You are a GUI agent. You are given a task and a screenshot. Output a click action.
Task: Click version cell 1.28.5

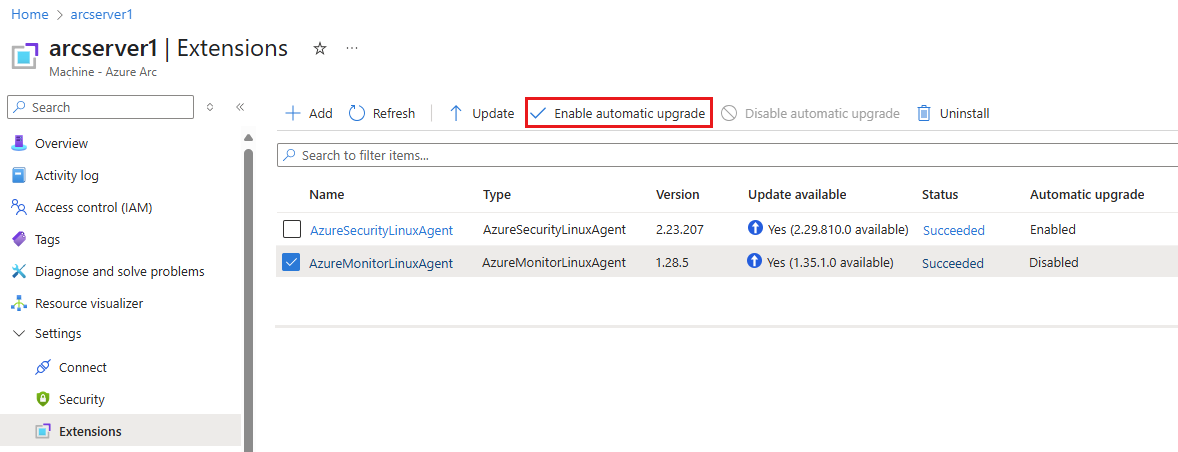pos(672,263)
